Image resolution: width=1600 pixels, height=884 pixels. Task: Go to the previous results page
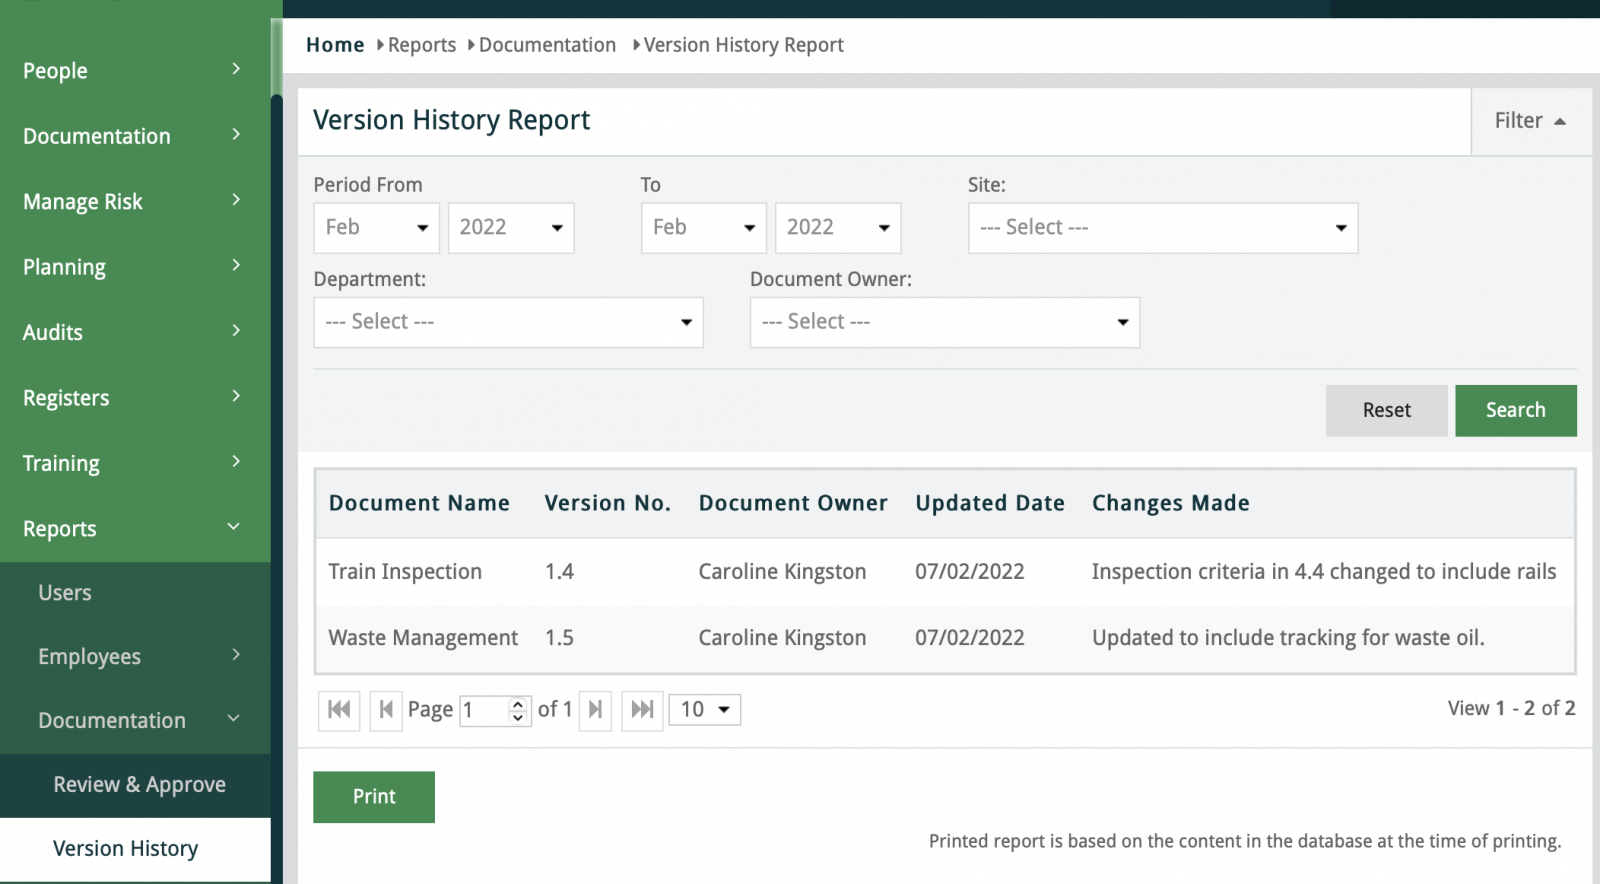pos(386,710)
